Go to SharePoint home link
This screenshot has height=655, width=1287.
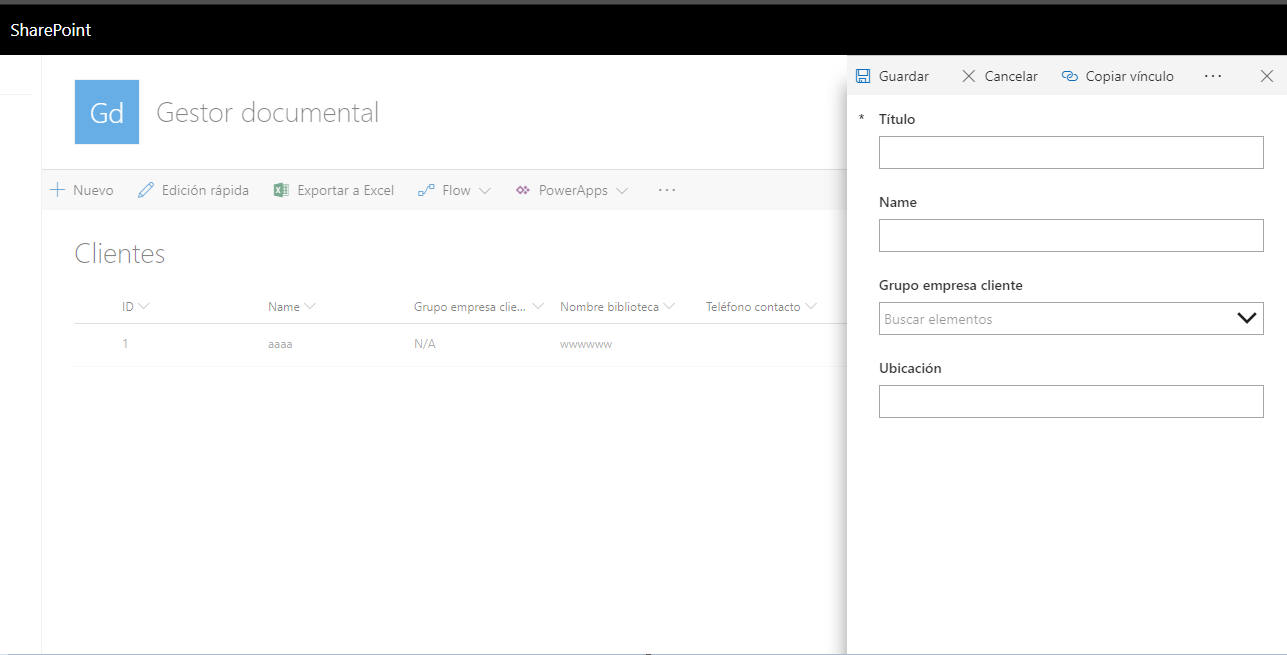[x=51, y=30]
